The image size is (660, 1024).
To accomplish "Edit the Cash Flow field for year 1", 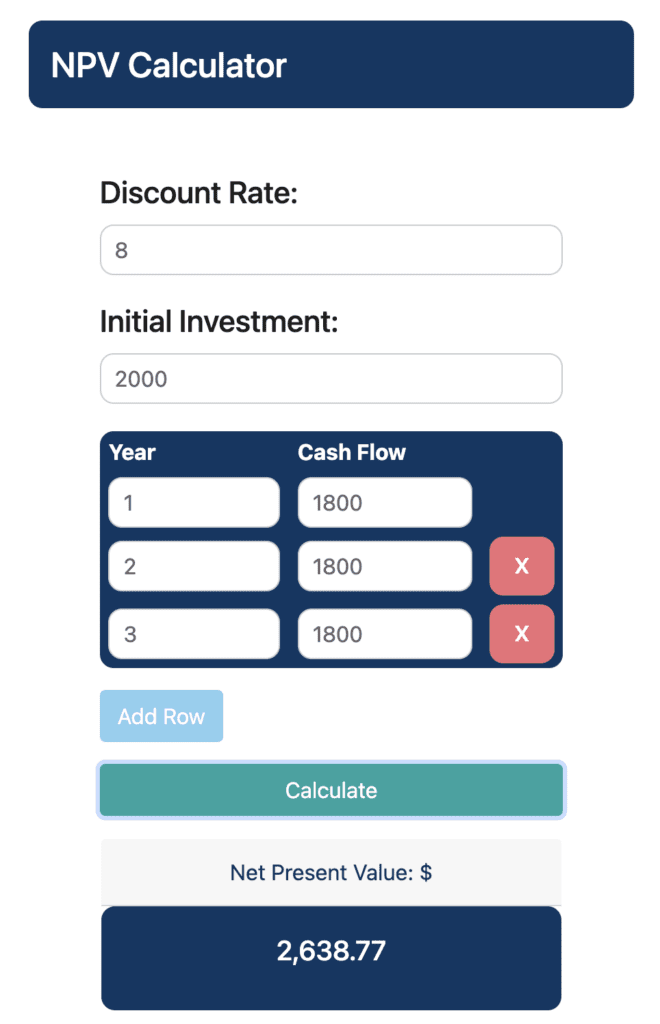I will pyautogui.click(x=385, y=502).
